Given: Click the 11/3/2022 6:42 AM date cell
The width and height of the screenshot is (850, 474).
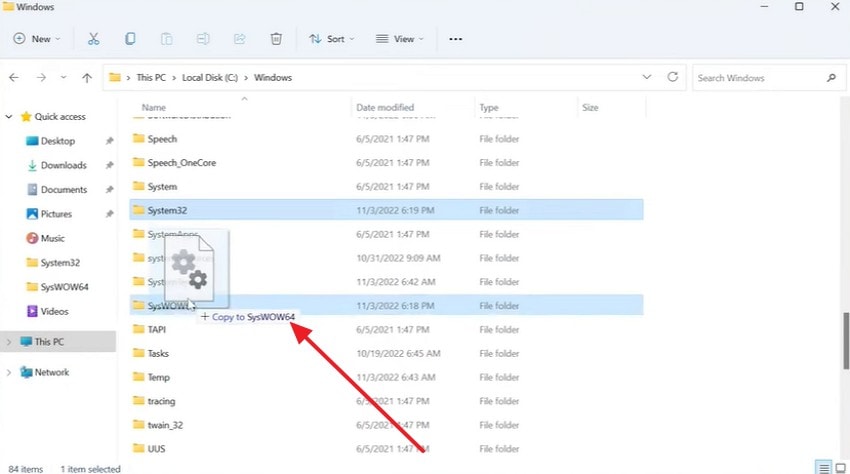Looking at the screenshot, I should tap(396, 282).
